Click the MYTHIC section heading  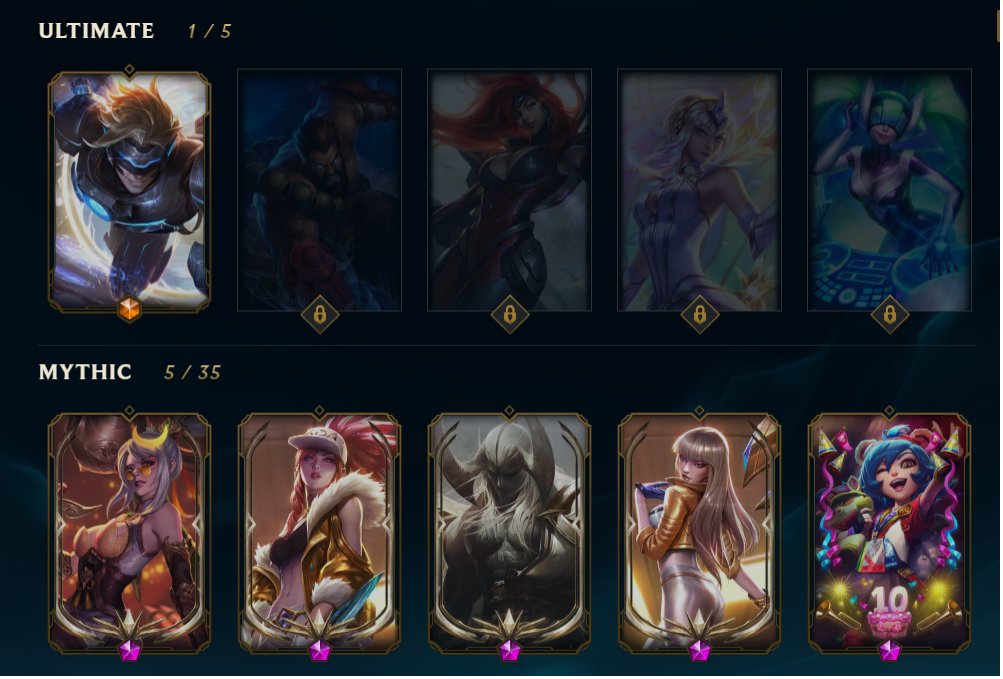click(85, 372)
